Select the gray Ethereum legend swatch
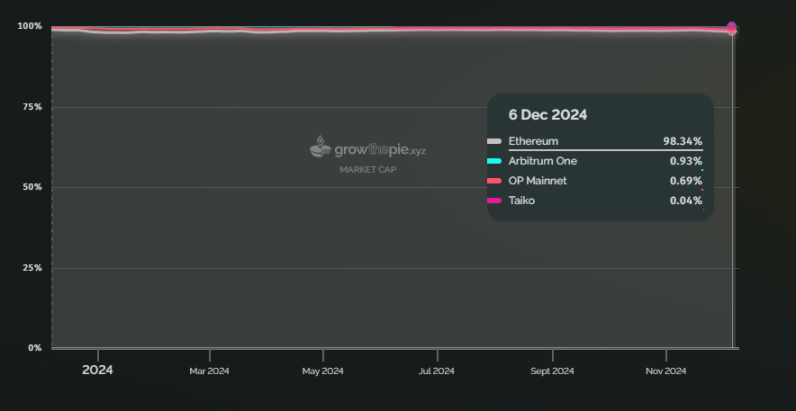Screen dimensions: 796x411 point(494,141)
